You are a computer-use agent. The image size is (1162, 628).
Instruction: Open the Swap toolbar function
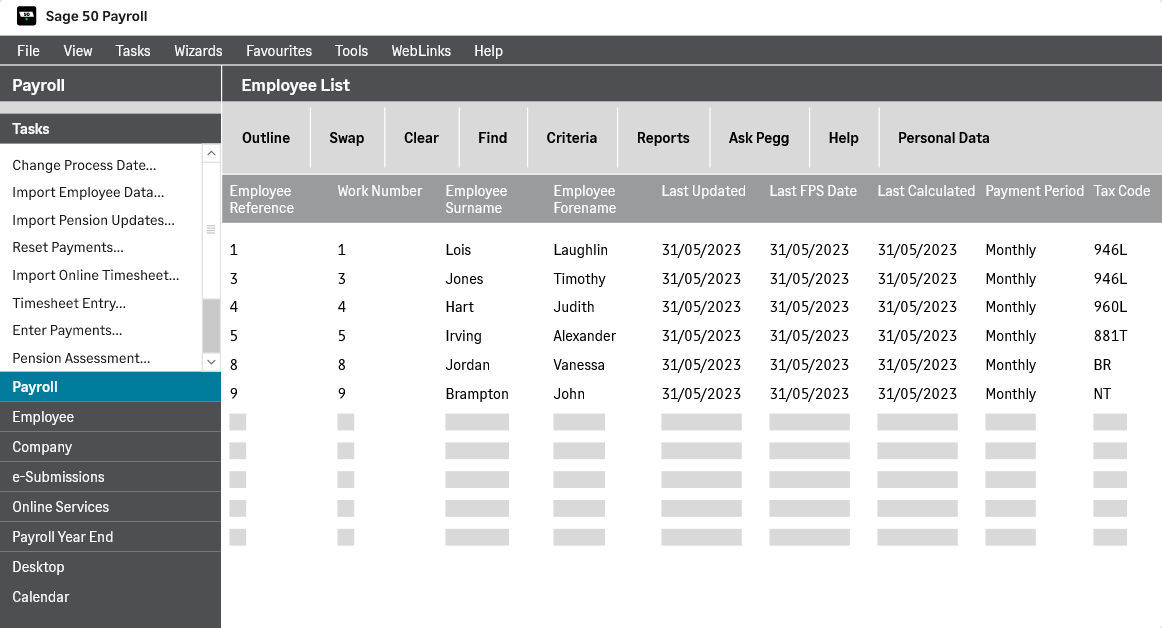point(347,137)
